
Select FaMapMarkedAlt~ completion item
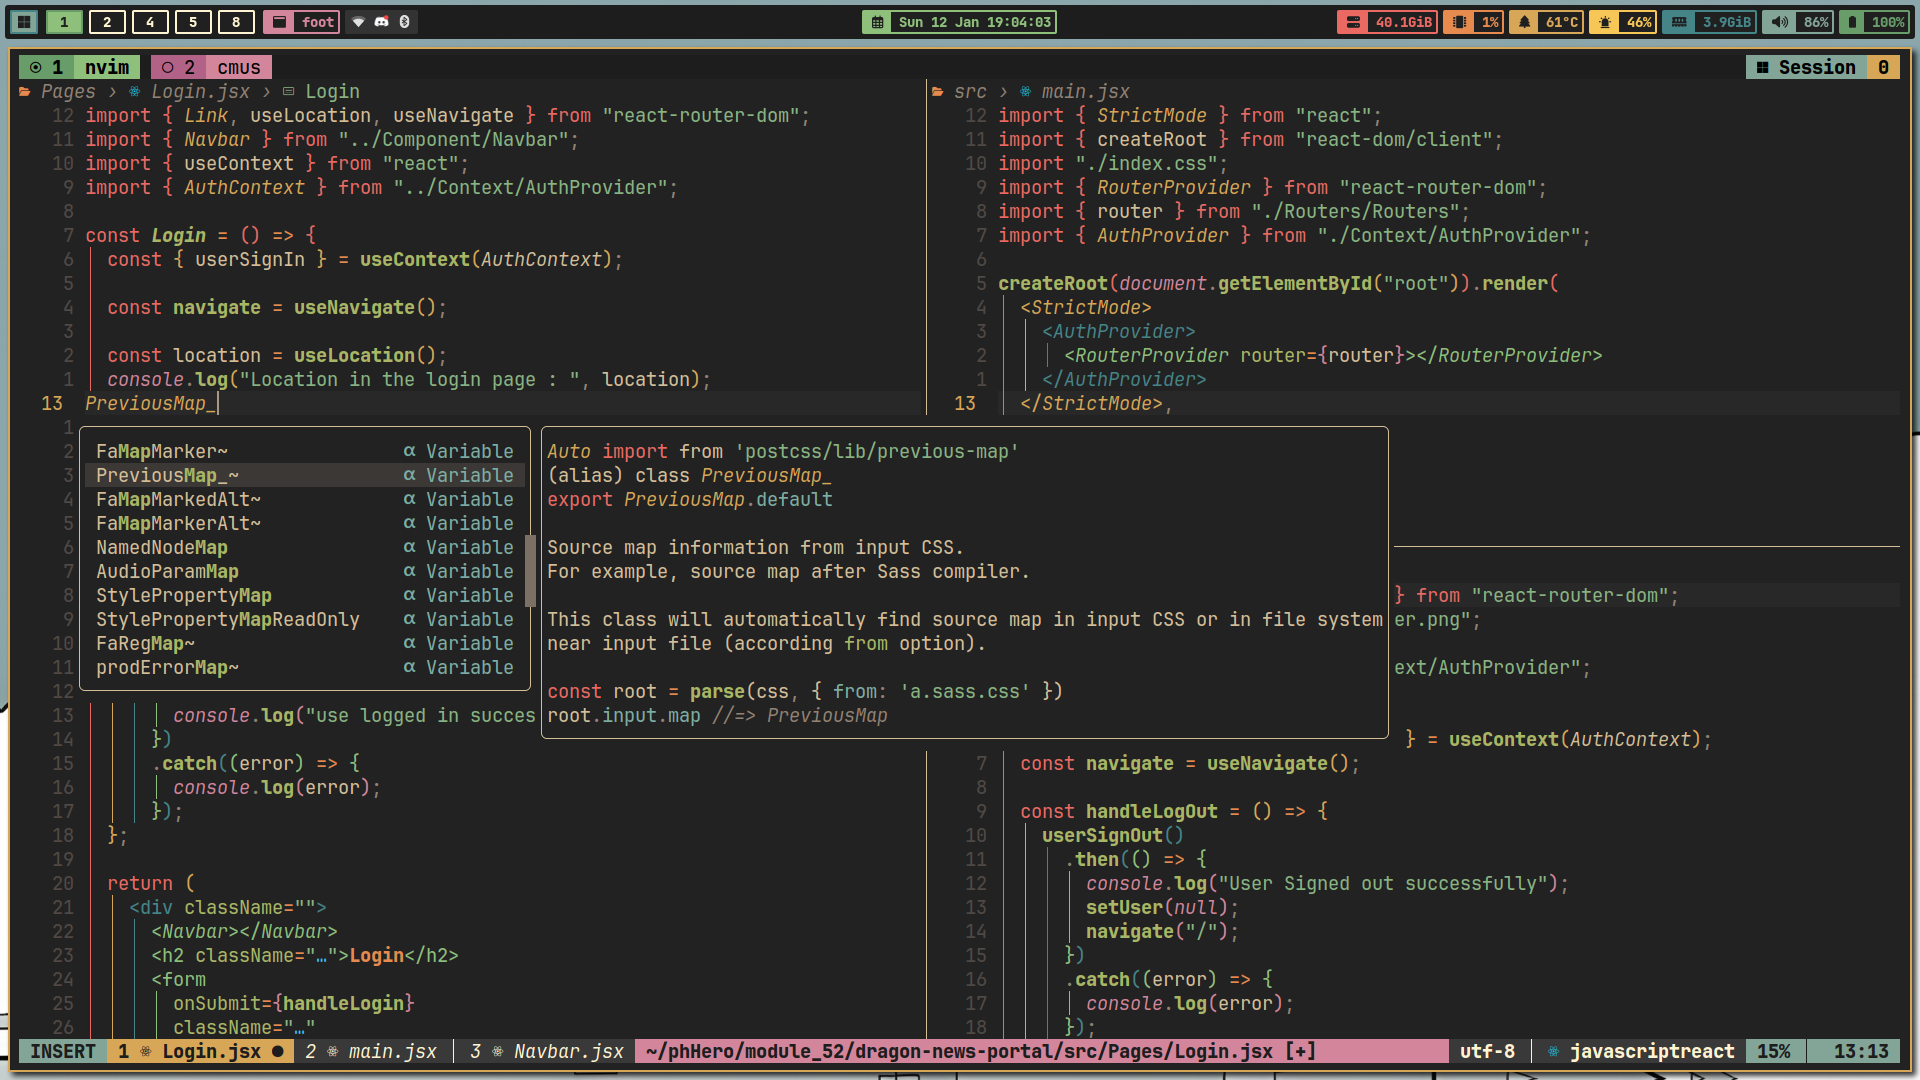[x=305, y=500]
